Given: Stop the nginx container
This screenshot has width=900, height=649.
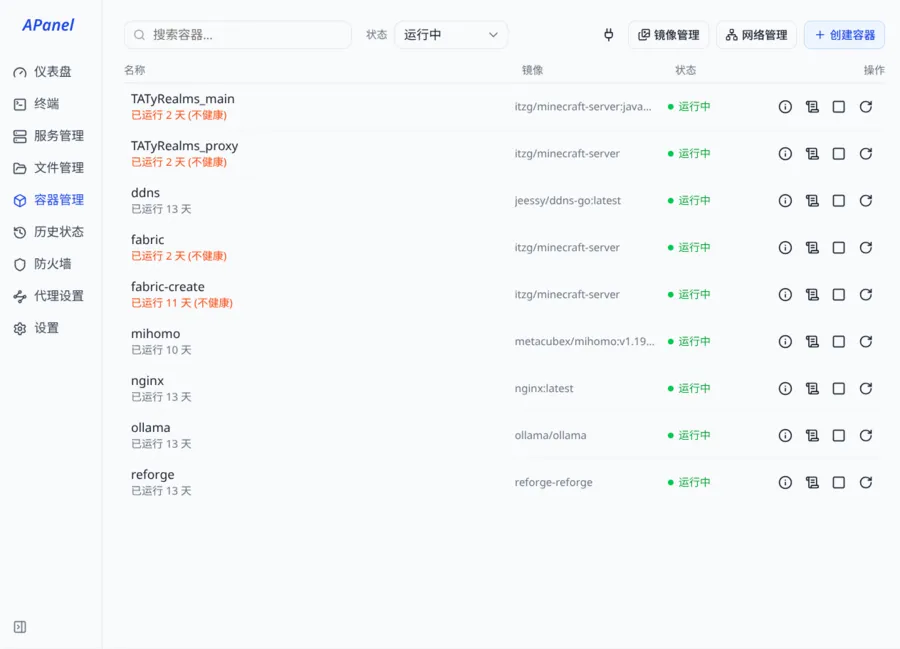Looking at the screenshot, I should tap(839, 388).
